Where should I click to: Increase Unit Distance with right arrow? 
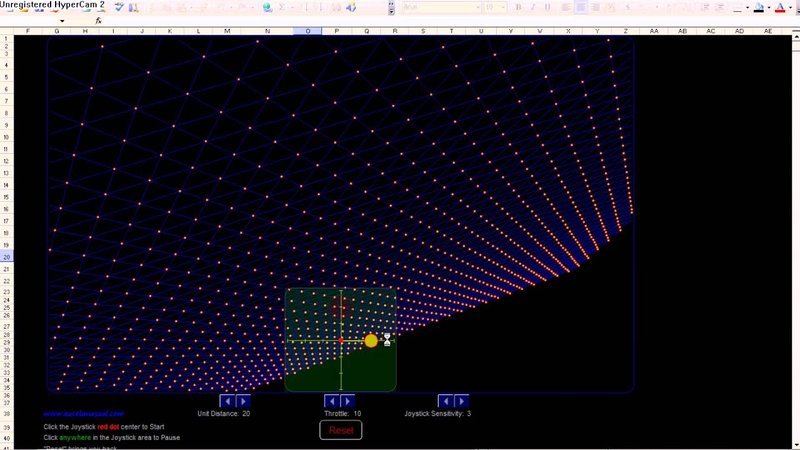243,401
